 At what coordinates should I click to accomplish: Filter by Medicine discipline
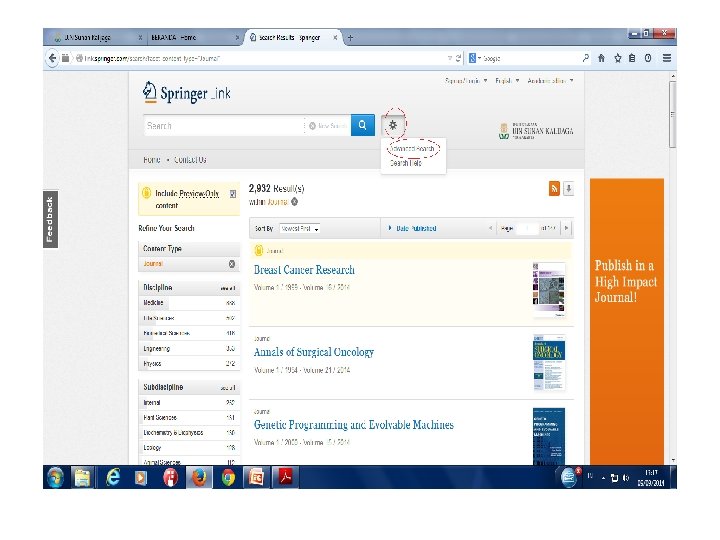point(189,303)
